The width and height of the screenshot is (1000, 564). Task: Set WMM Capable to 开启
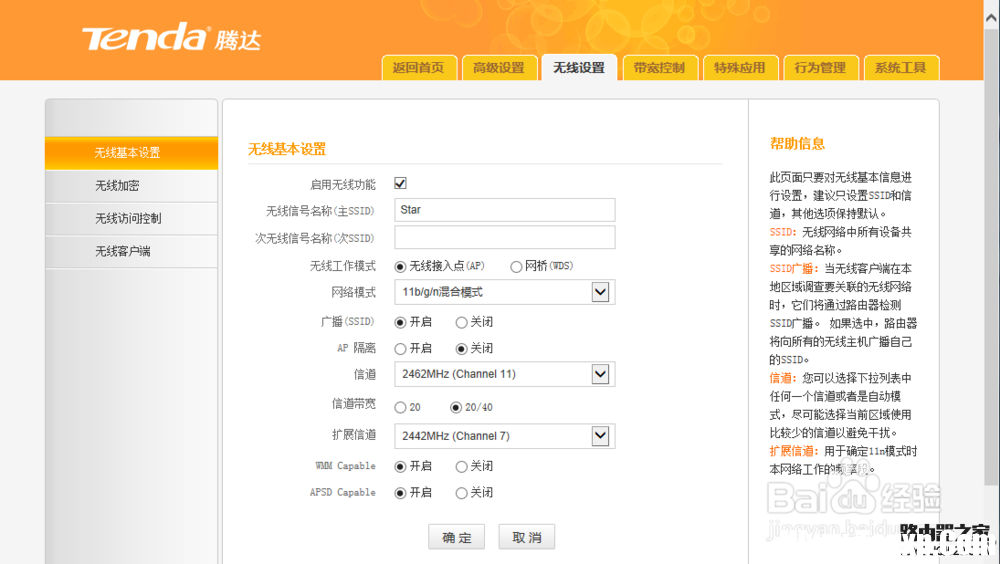(401, 467)
